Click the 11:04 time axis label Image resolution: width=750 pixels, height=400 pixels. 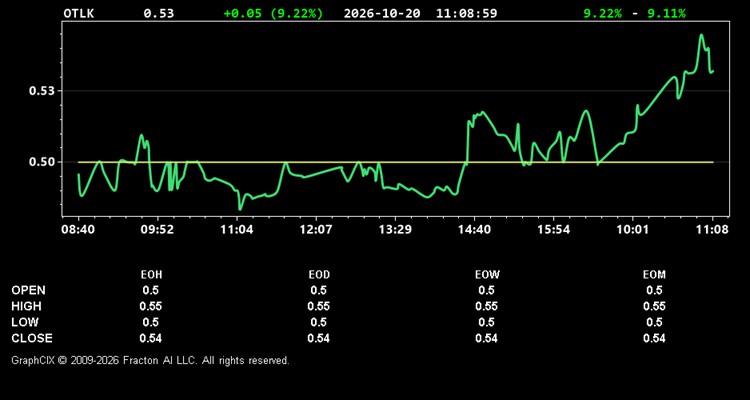click(237, 230)
